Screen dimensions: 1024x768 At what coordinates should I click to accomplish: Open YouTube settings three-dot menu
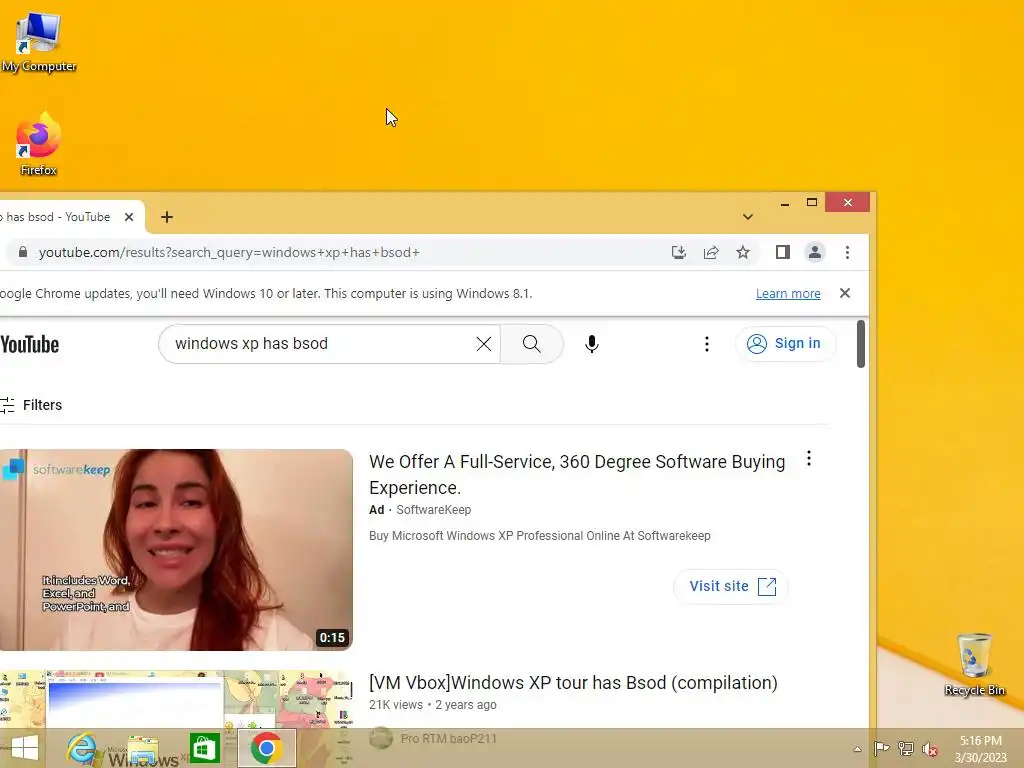(x=707, y=344)
